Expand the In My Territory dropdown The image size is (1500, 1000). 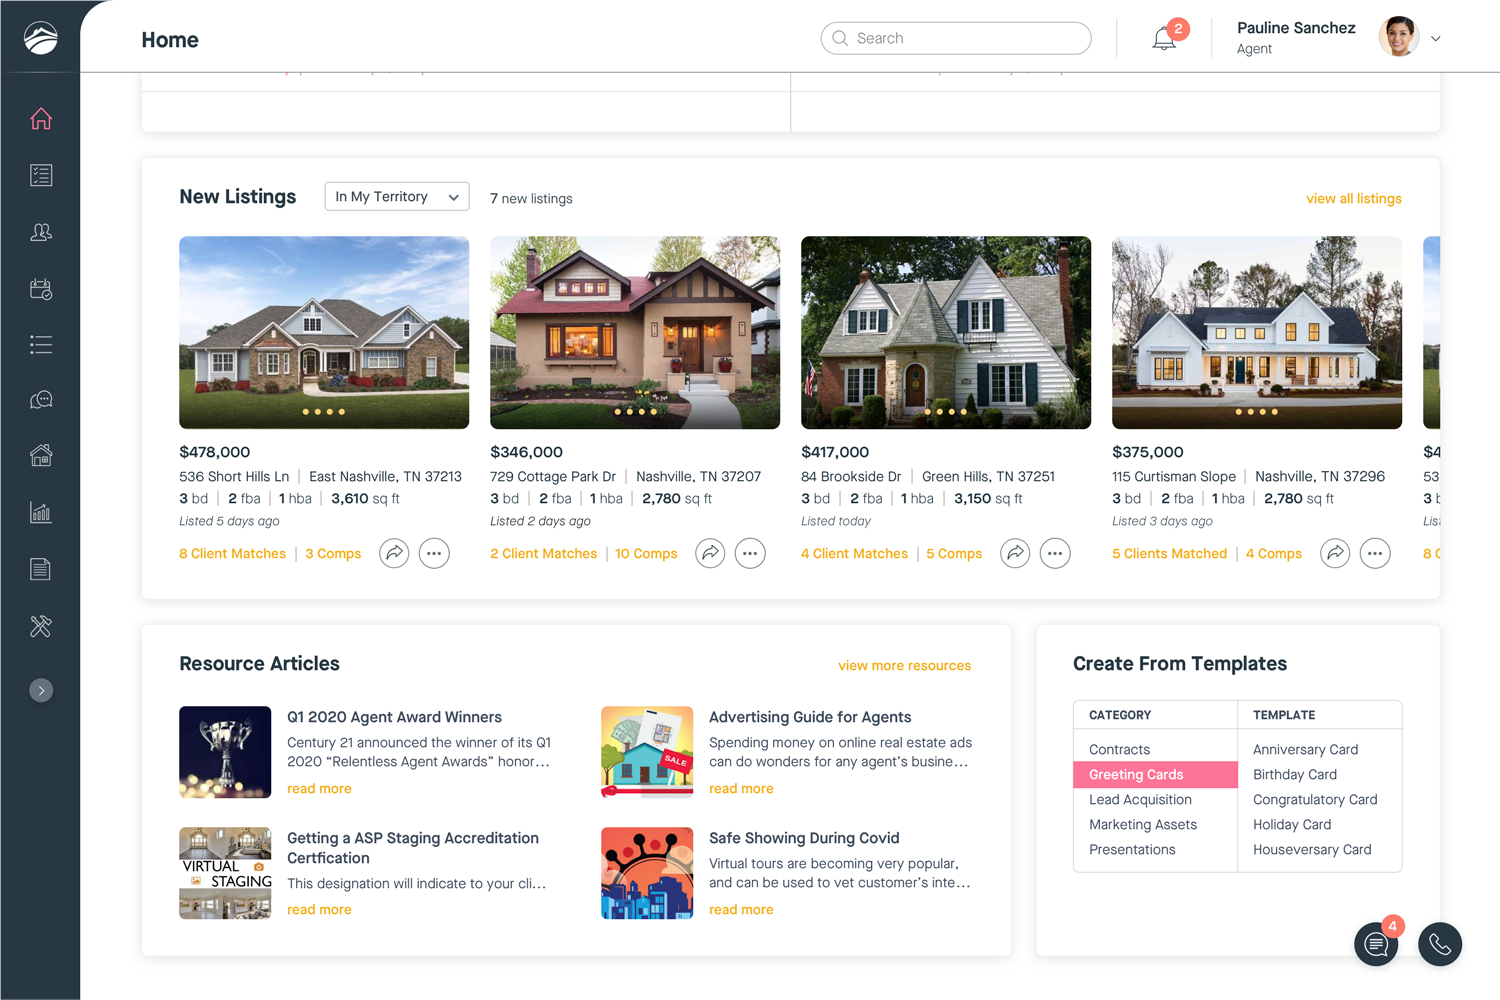click(397, 197)
